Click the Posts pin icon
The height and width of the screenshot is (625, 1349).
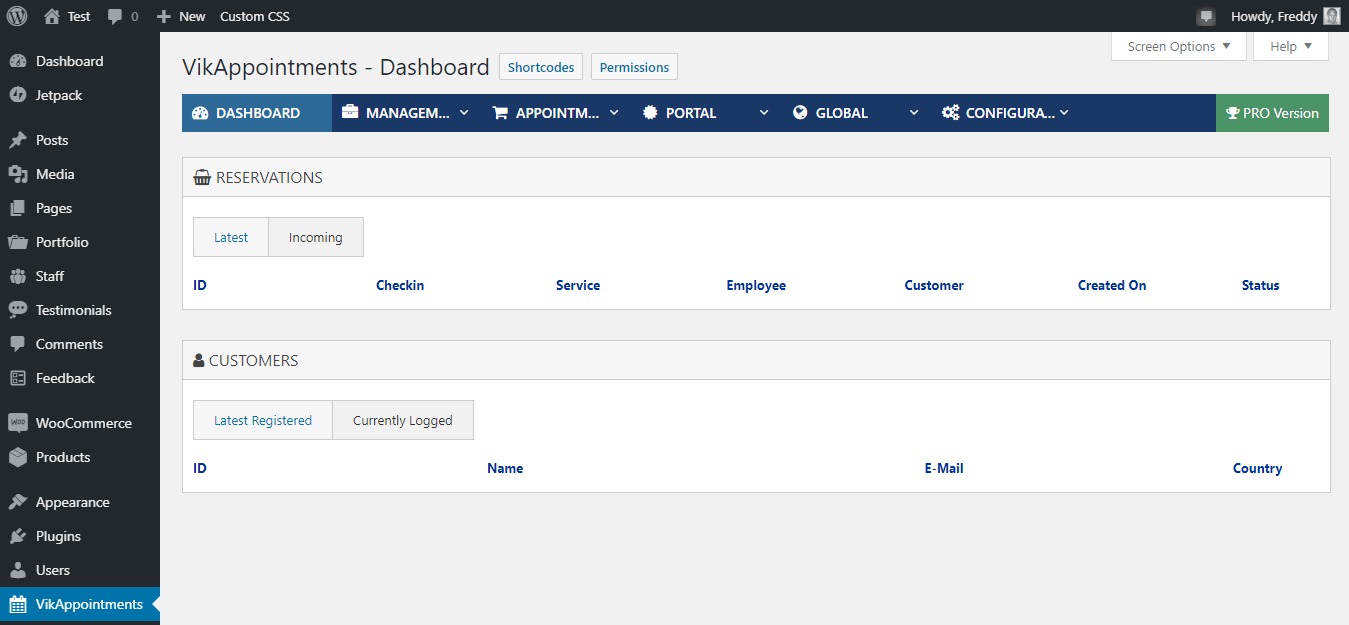click(x=17, y=140)
